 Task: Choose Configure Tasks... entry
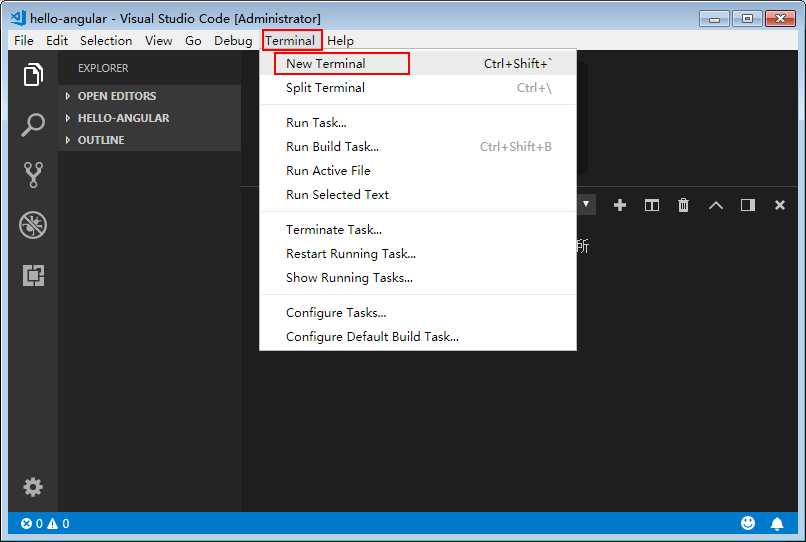(x=418, y=312)
